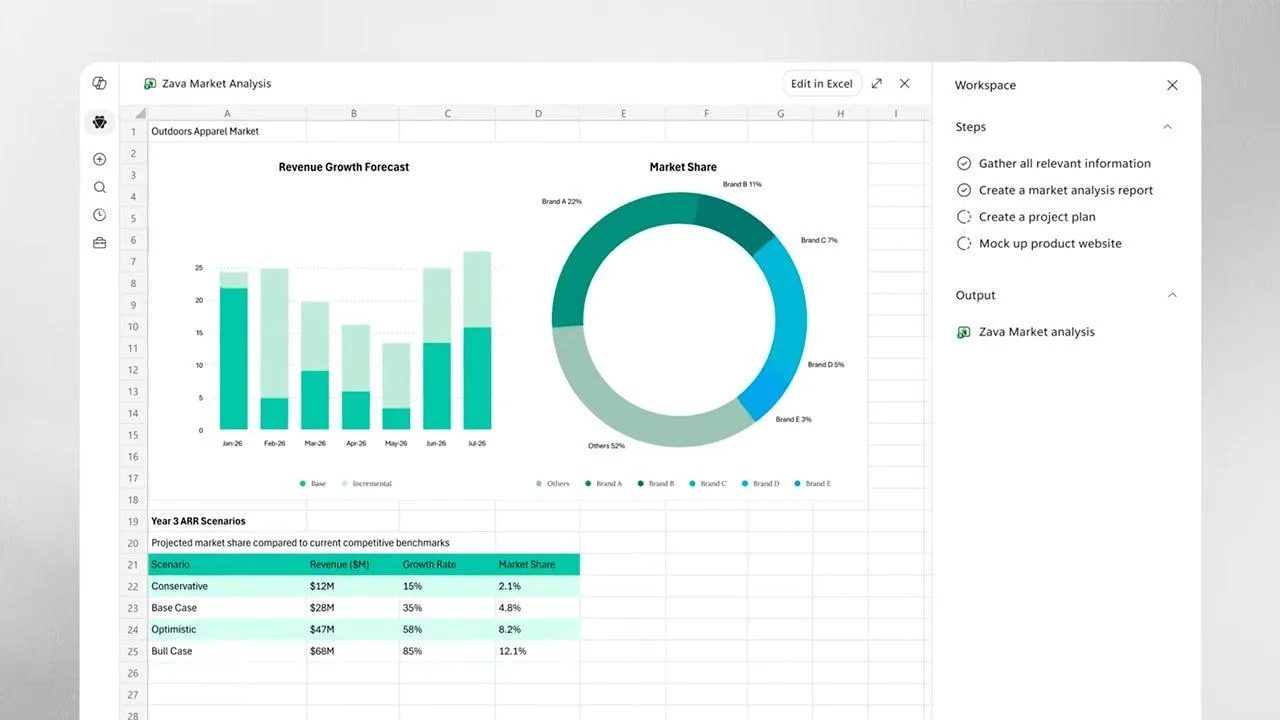Open the Zava Market analysis output file

(x=1026, y=332)
